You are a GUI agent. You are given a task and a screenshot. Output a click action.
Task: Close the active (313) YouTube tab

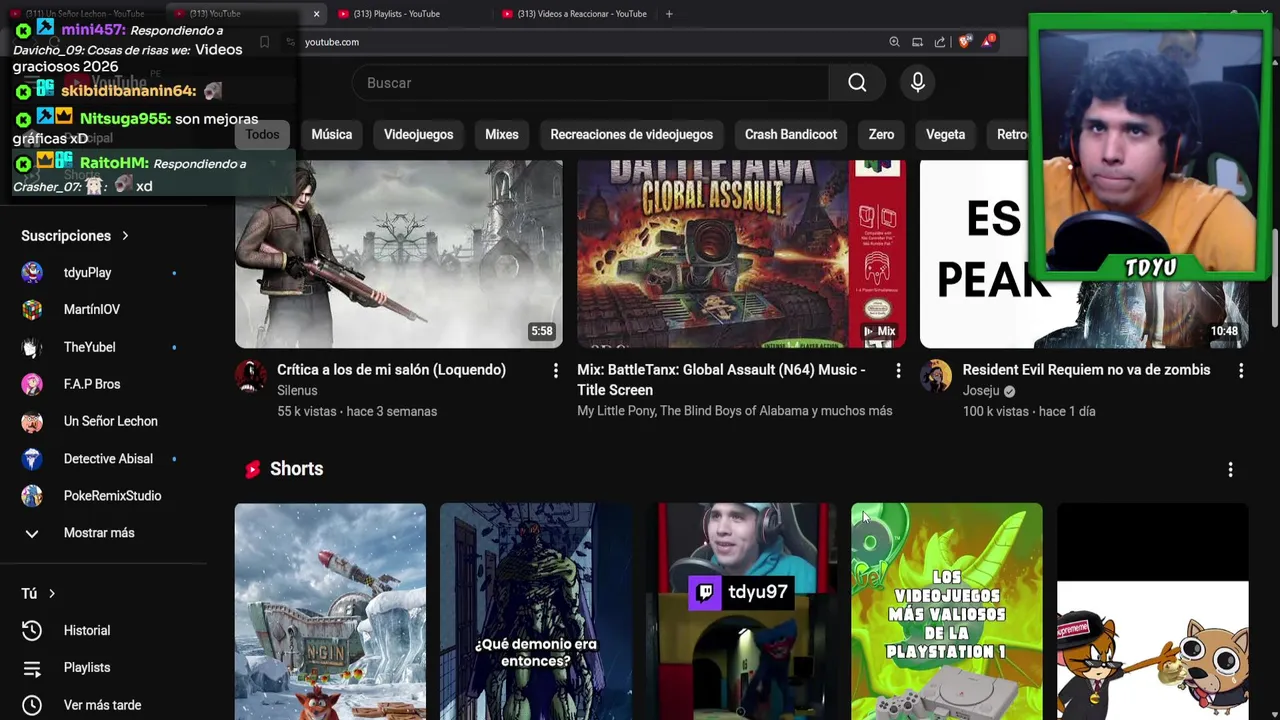(316, 14)
